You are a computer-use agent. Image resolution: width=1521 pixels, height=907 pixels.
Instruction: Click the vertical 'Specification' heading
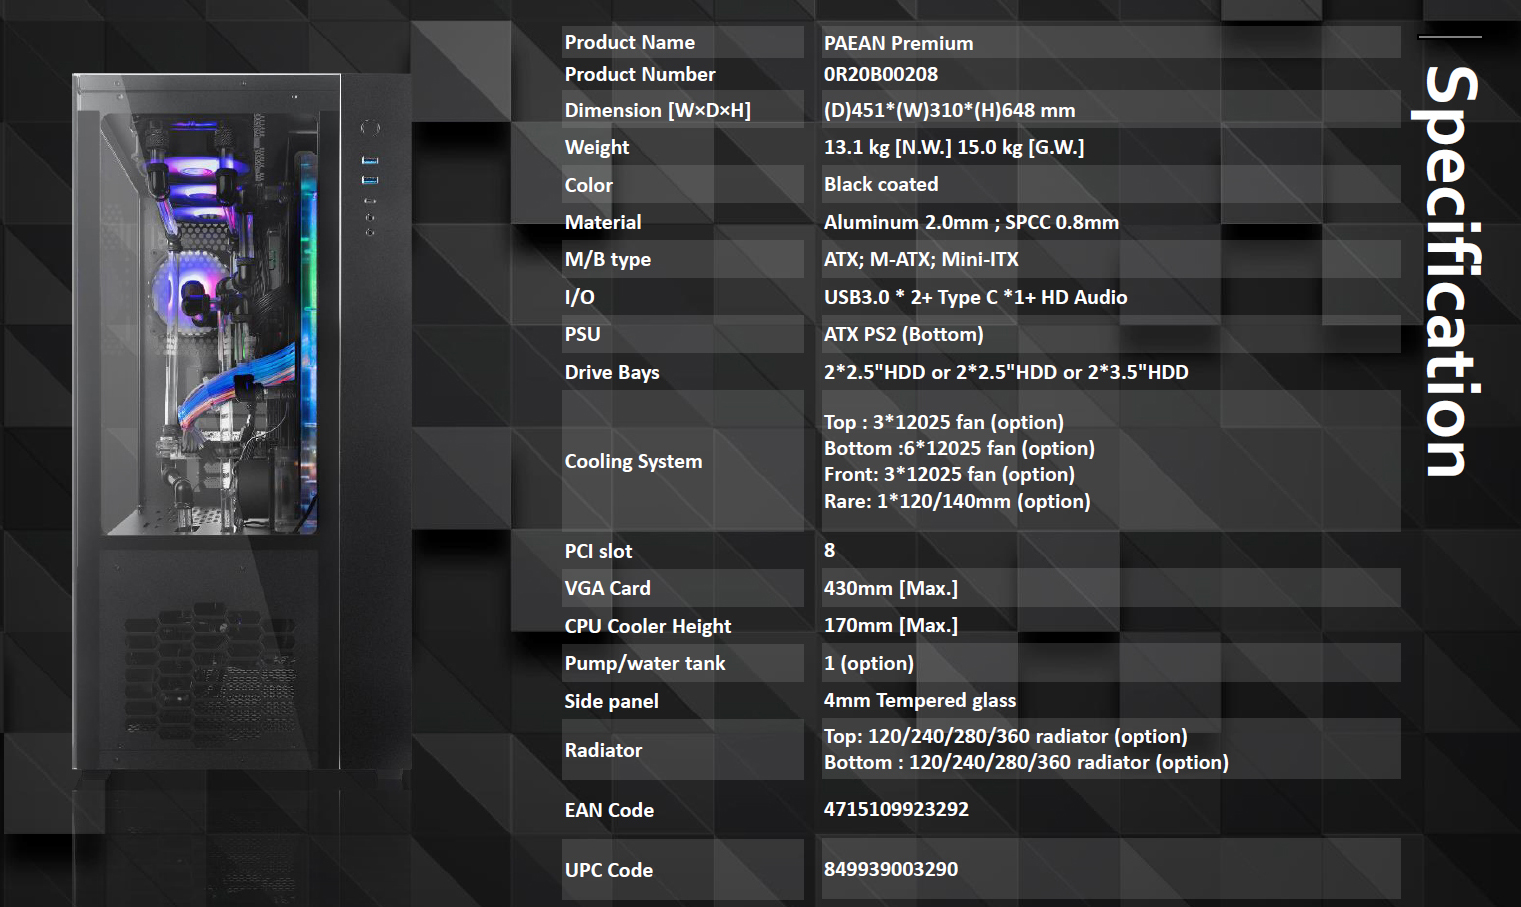pos(1447,271)
